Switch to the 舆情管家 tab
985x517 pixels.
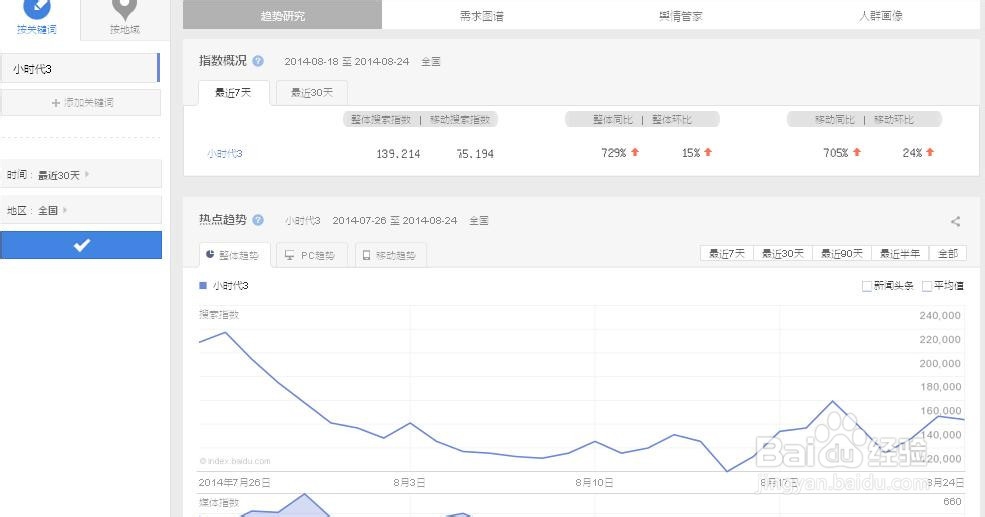click(681, 15)
